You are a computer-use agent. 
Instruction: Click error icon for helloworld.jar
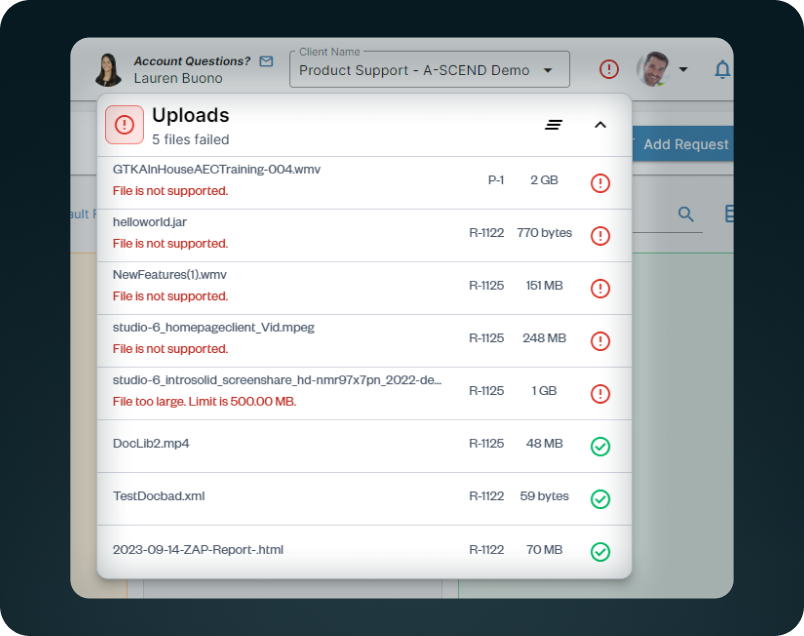coord(600,236)
